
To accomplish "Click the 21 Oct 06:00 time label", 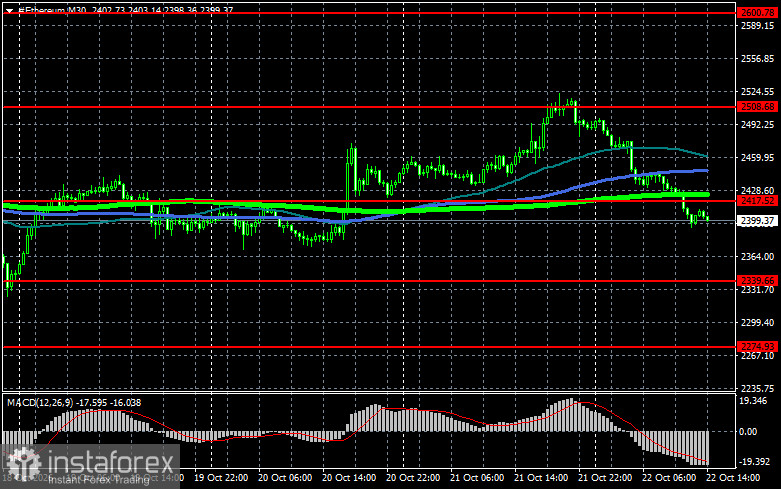I will 477,478.
